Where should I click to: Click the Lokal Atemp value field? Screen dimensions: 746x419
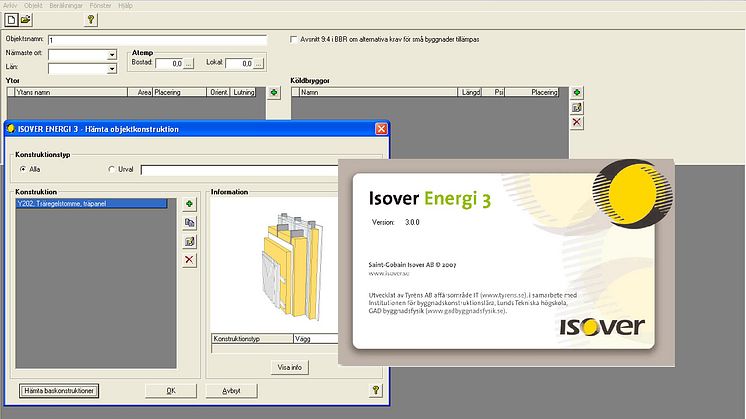[x=239, y=63]
